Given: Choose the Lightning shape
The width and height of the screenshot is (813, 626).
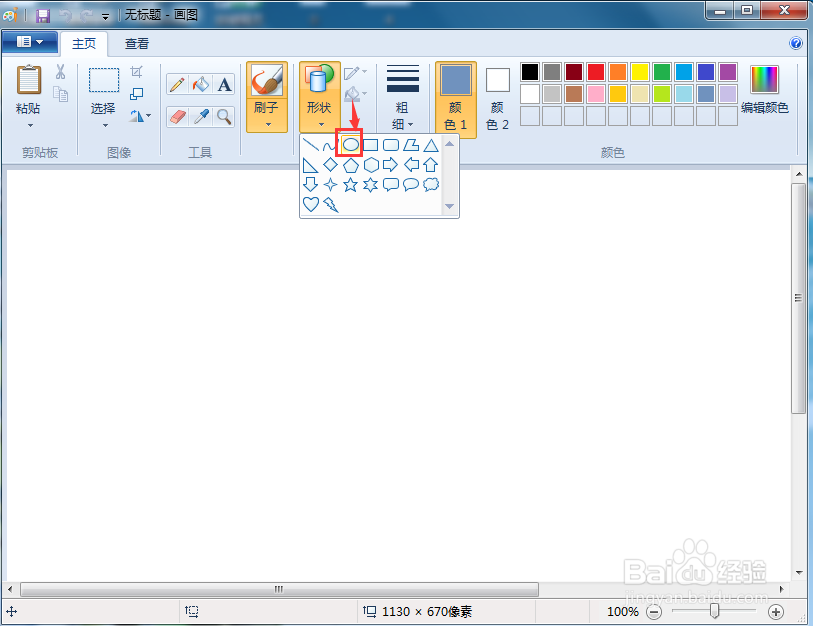Looking at the screenshot, I should pyautogui.click(x=330, y=204).
